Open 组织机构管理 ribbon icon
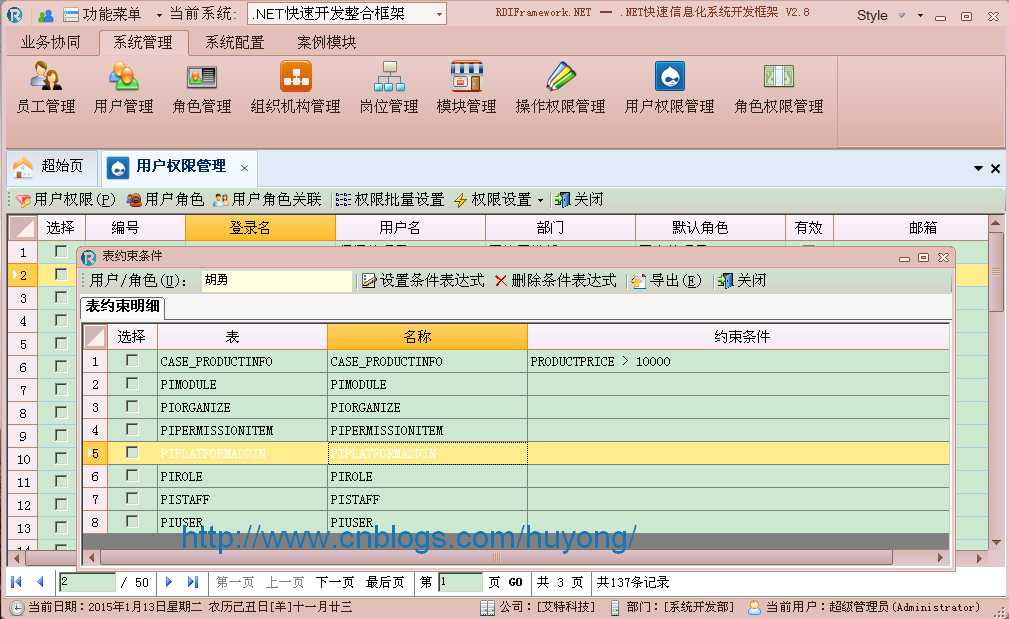The height and width of the screenshot is (619, 1009). (295, 88)
